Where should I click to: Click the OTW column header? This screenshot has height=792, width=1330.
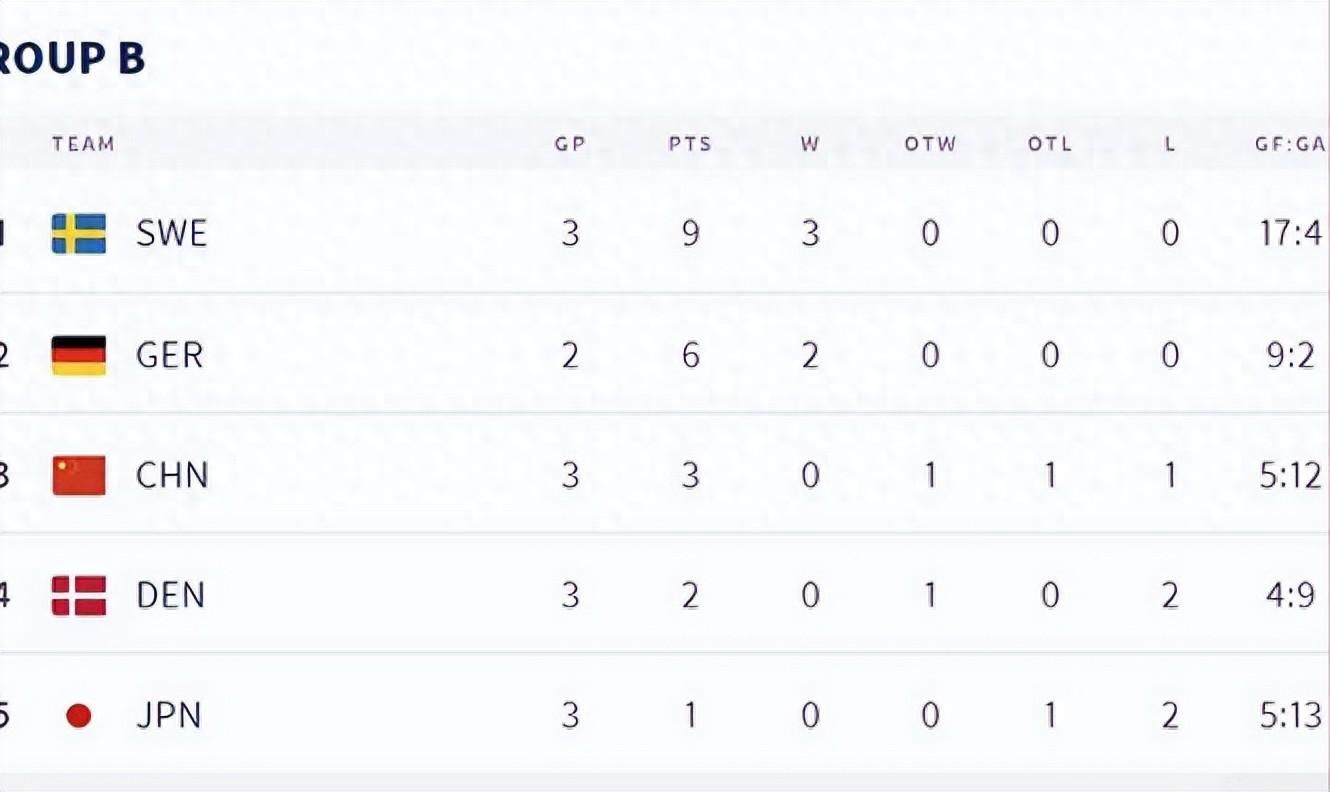click(x=931, y=144)
